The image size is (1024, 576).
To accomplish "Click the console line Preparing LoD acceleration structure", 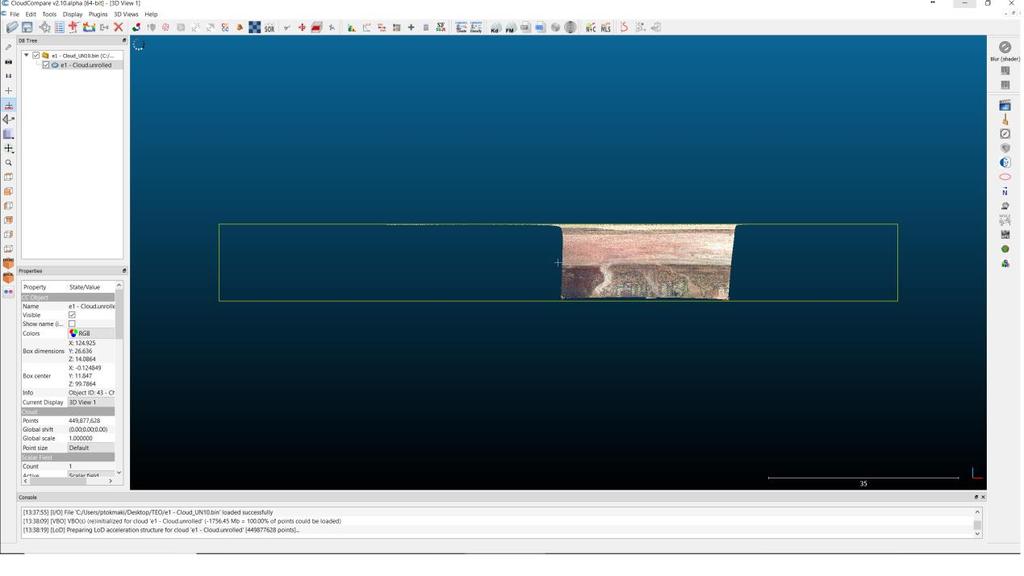I will [161, 530].
